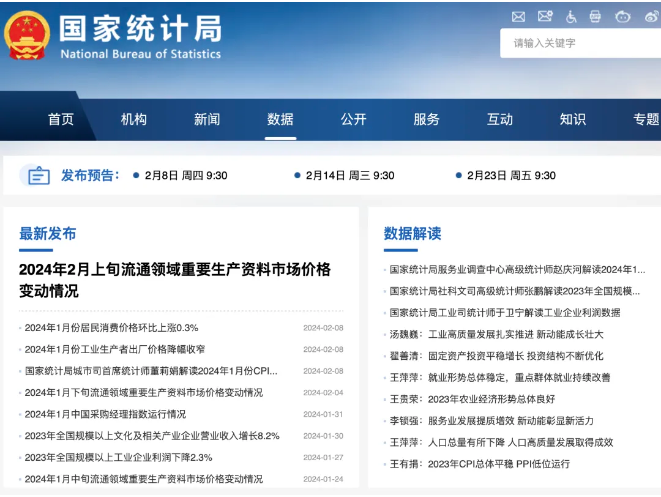The height and width of the screenshot is (497, 661).
Task: Open 于卫宁解读工业企业利润数据 article
Action: tap(505, 312)
